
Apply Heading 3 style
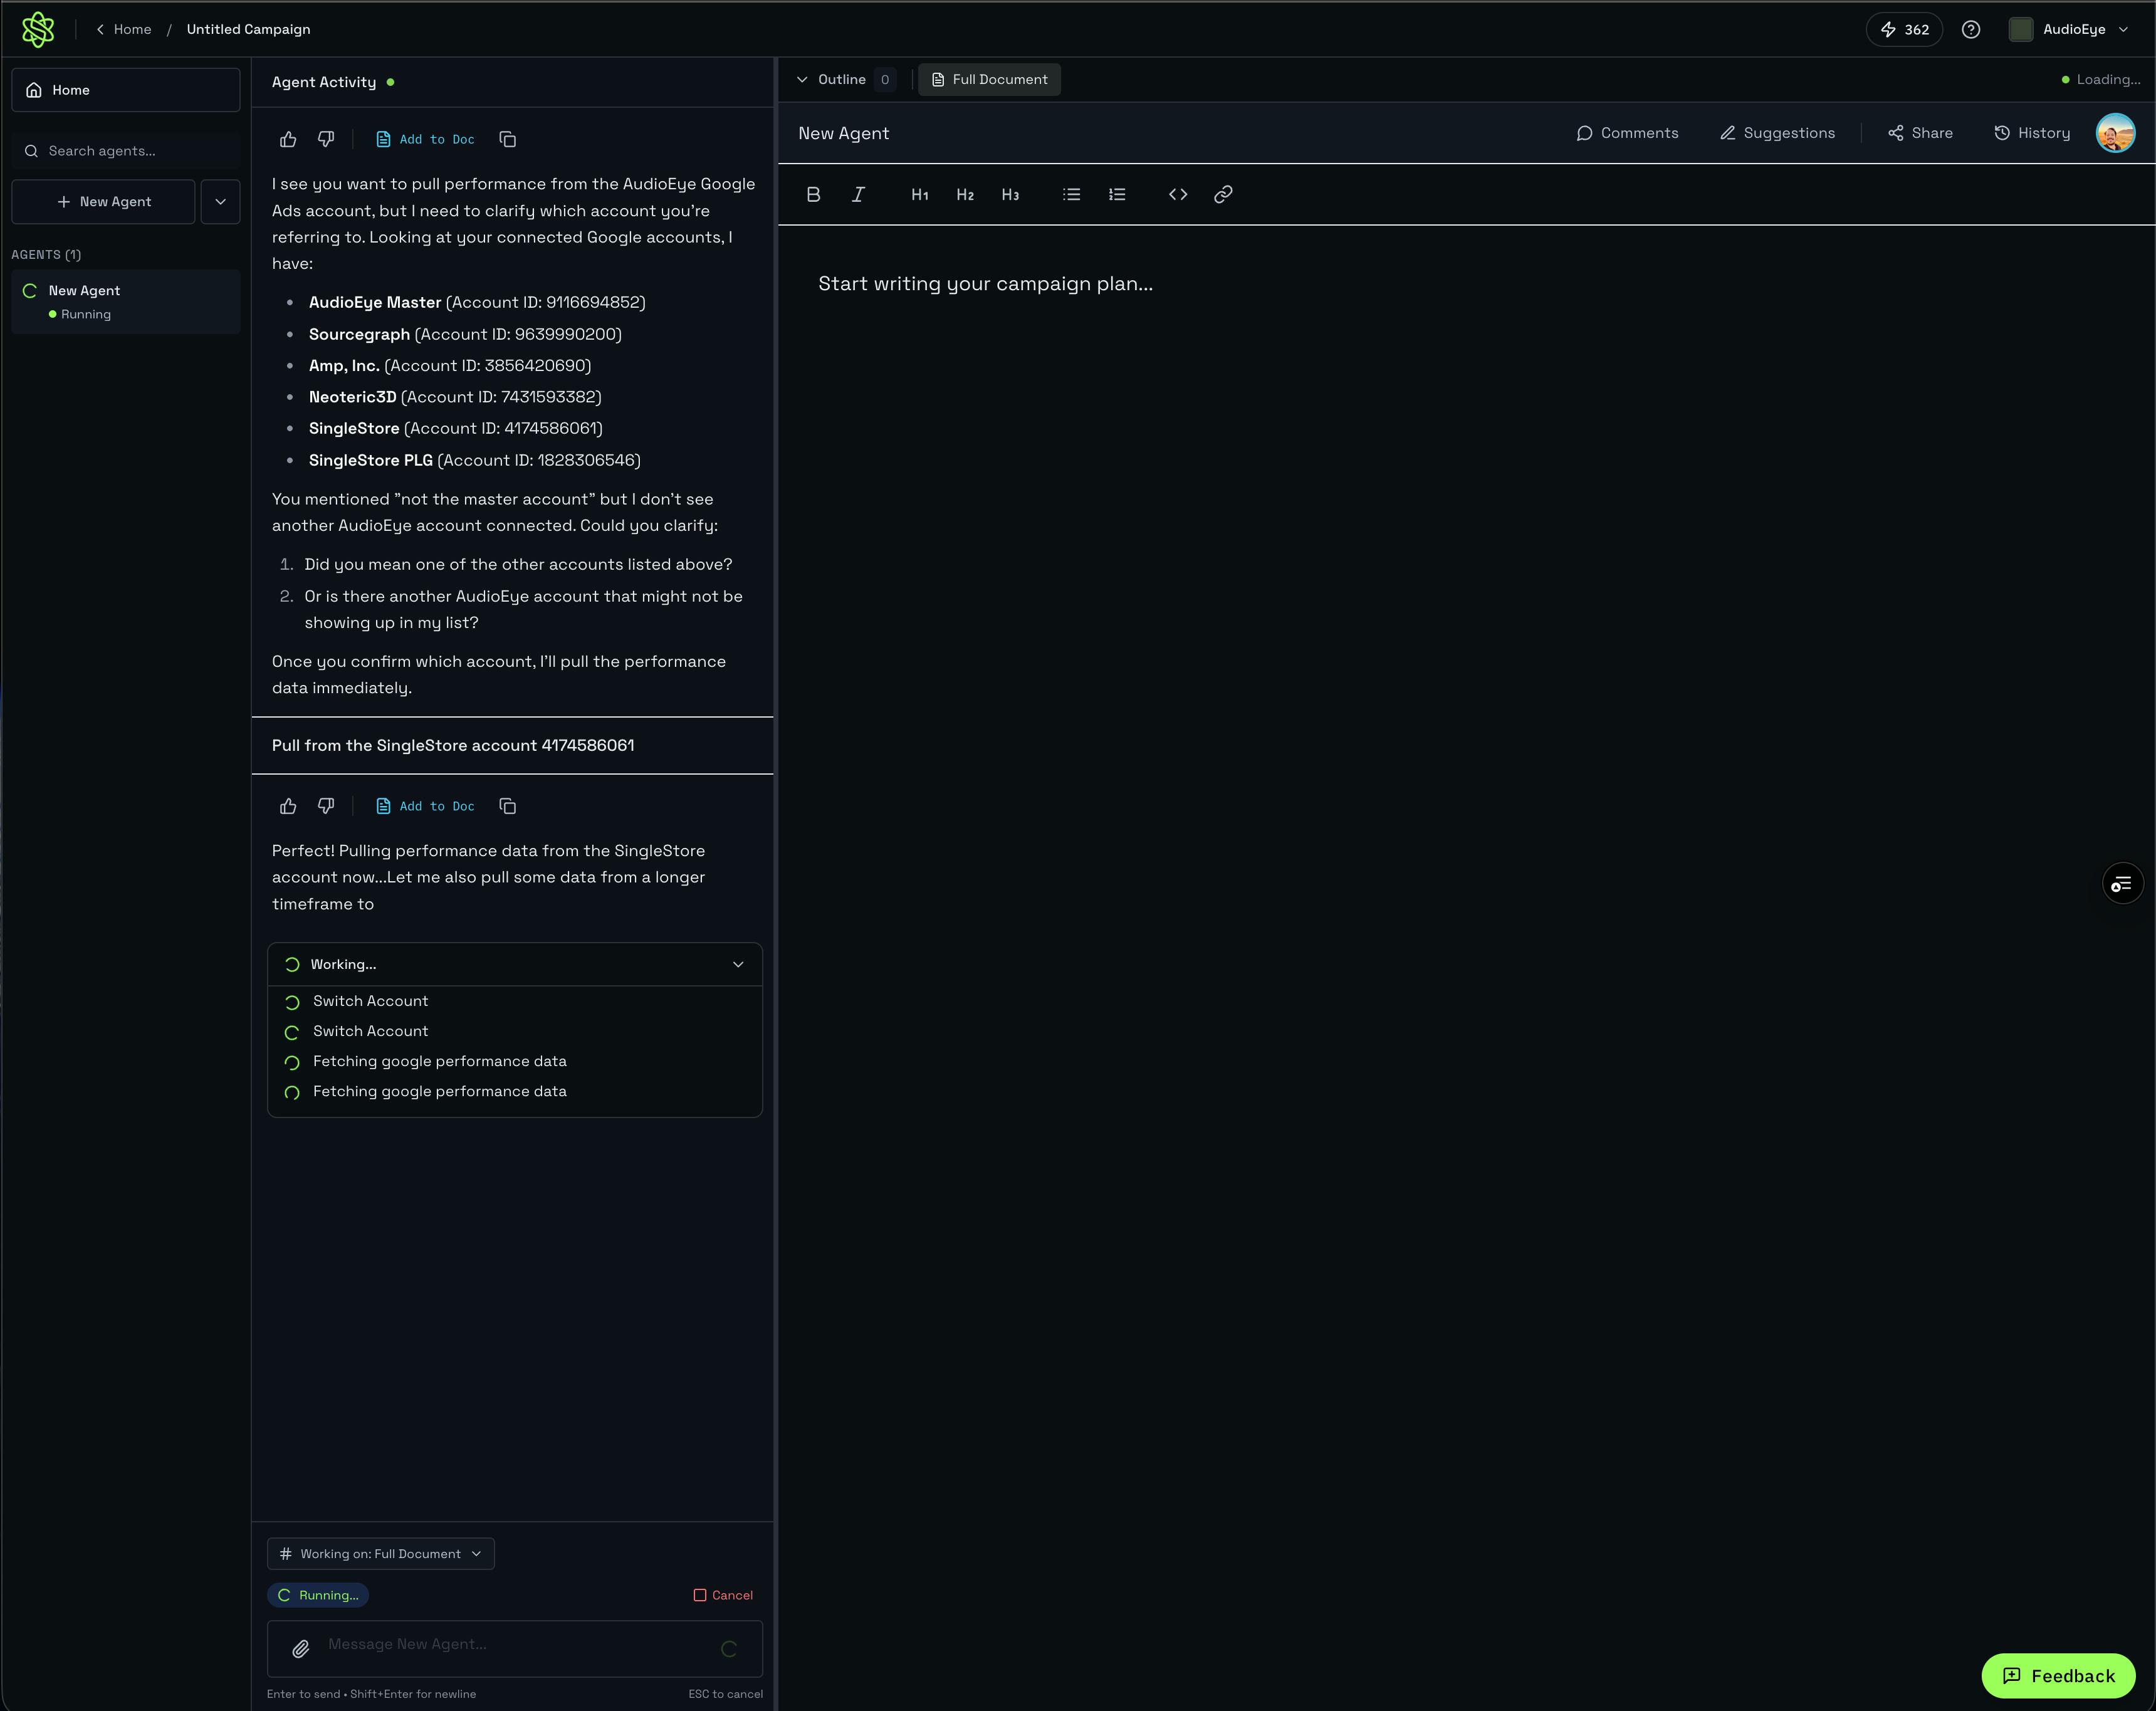(1010, 195)
